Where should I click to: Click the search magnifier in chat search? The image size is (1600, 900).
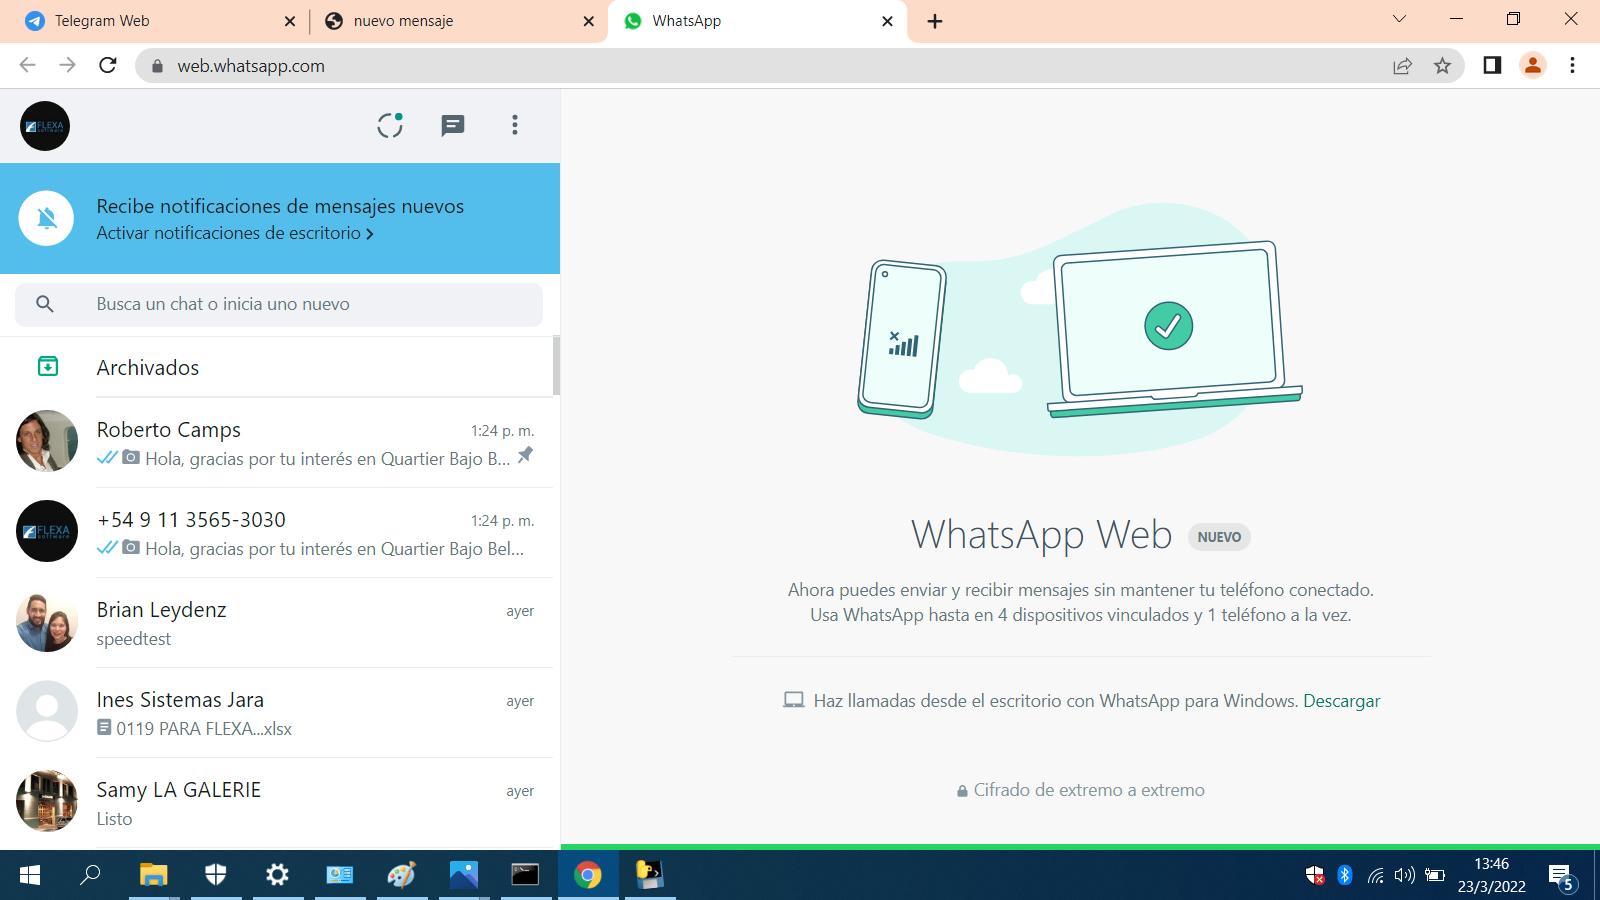(45, 304)
